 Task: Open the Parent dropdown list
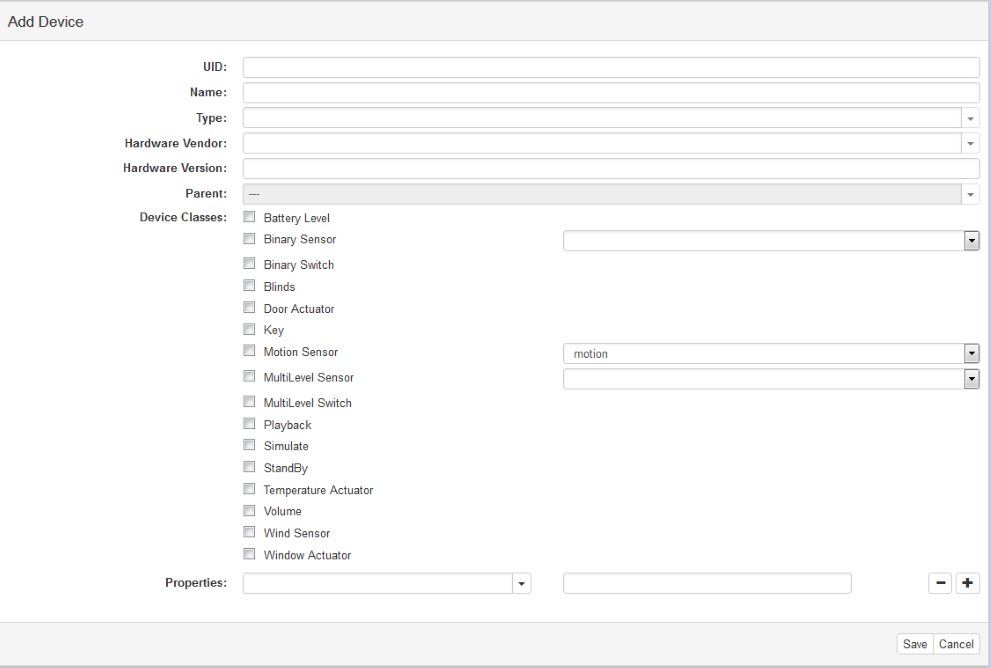coord(970,195)
